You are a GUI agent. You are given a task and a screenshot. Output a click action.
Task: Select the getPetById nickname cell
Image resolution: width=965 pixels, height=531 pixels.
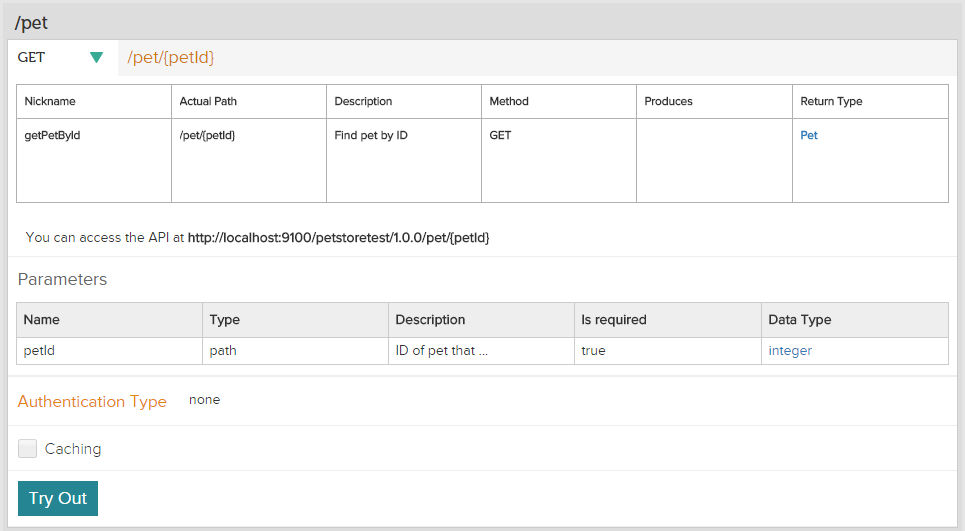[94, 161]
